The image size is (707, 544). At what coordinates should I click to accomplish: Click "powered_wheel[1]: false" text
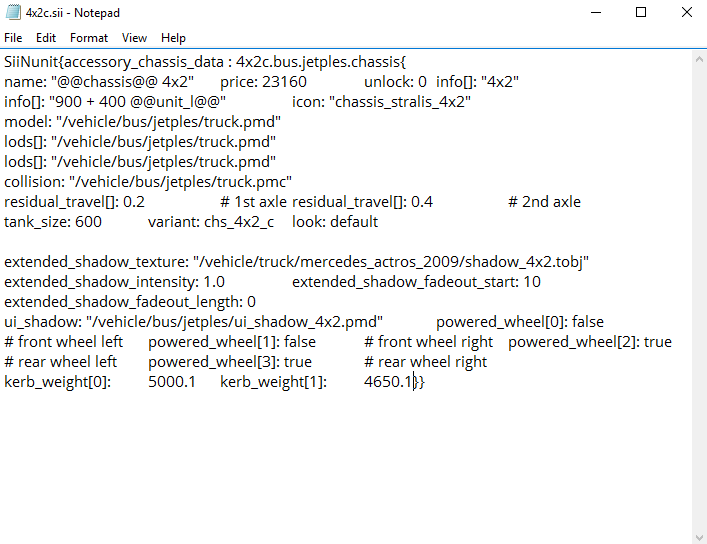coord(232,342)
